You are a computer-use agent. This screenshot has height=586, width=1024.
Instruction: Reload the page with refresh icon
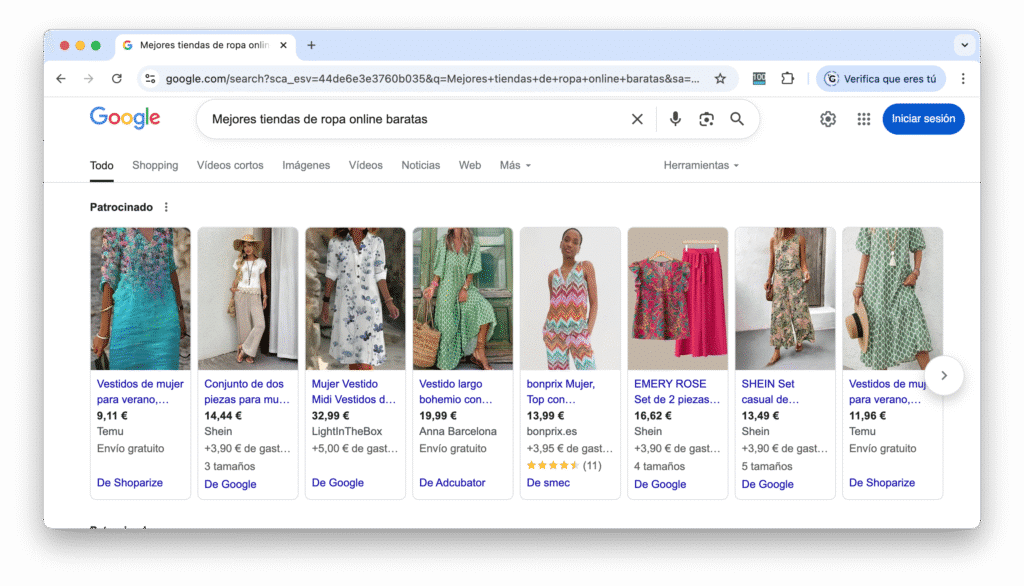pos(117,79)
